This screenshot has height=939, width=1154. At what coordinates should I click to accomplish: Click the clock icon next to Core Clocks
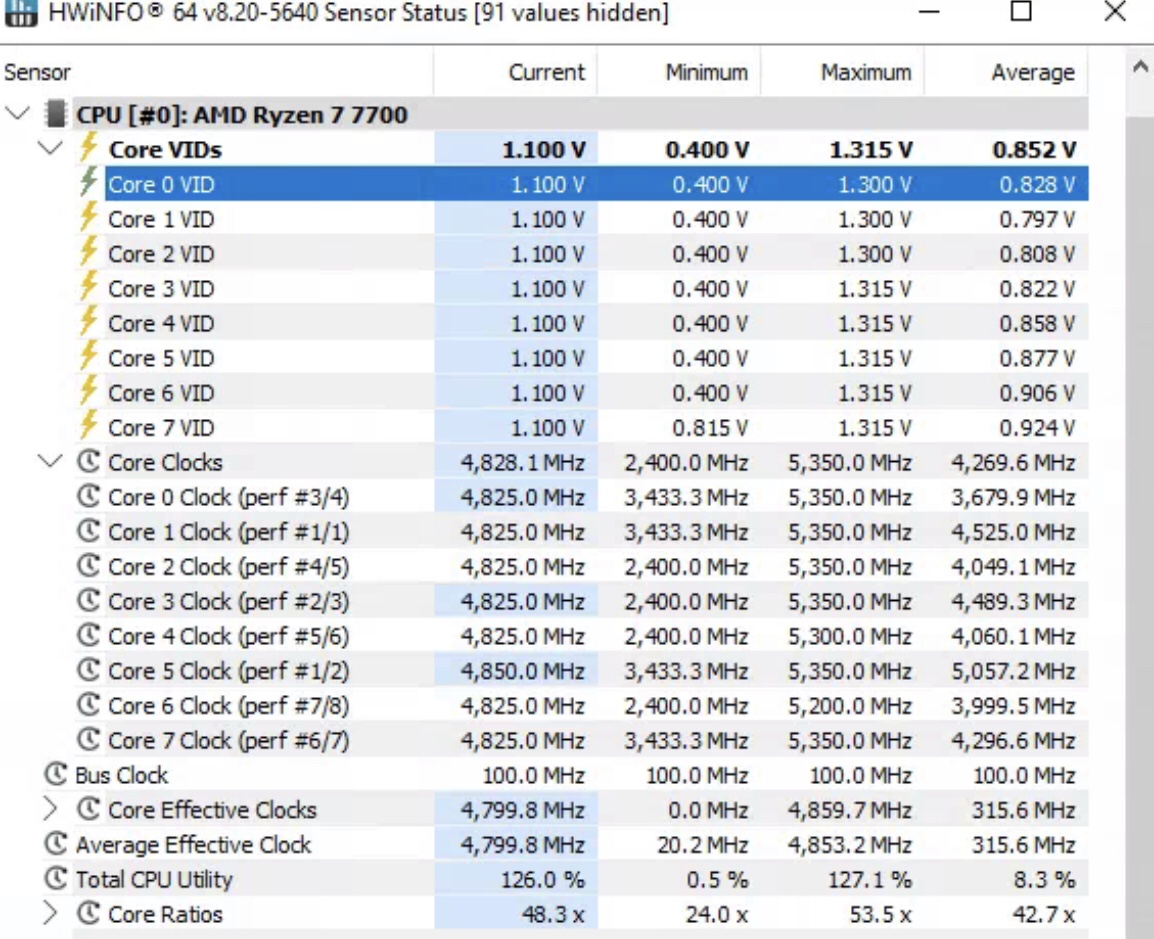pos(88,461)
